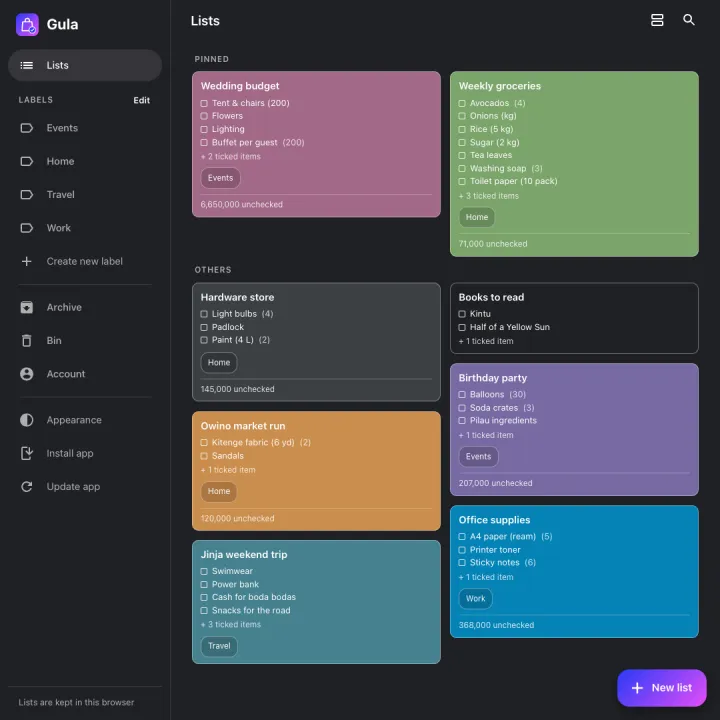720x720 pixels.
Task: Switch to the stacked list view
Action: [657, 20]
